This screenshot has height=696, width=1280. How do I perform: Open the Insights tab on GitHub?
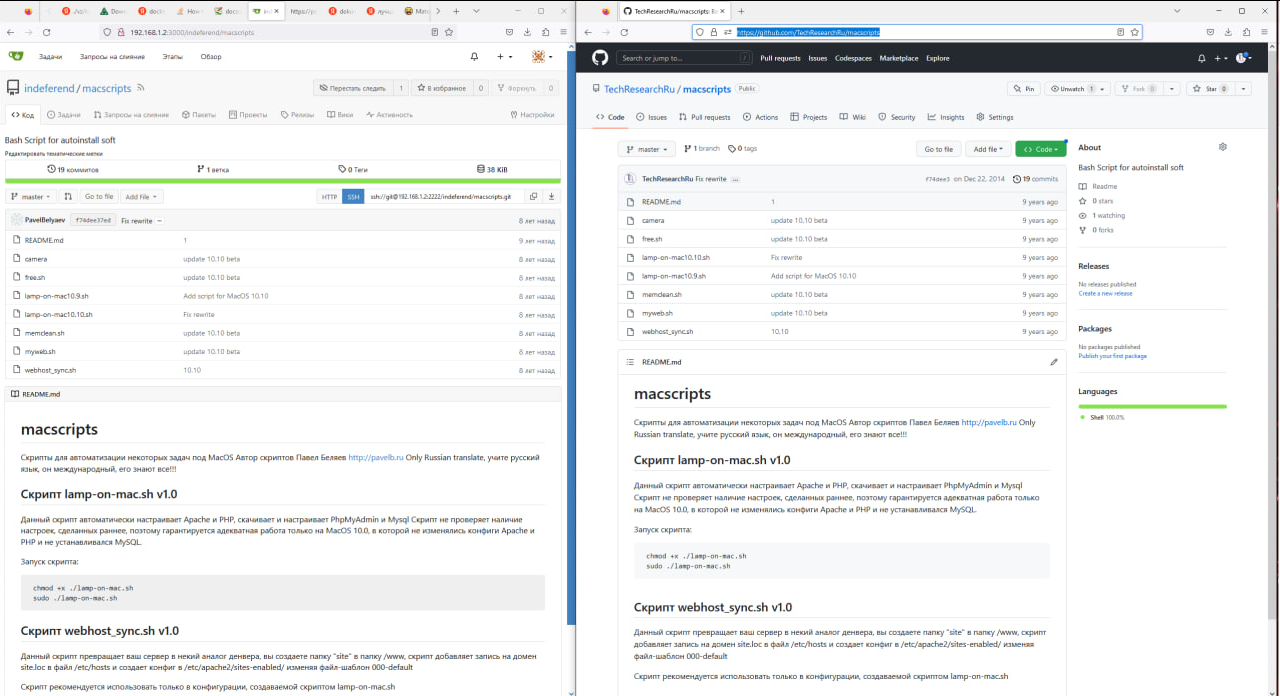[946, 117]
